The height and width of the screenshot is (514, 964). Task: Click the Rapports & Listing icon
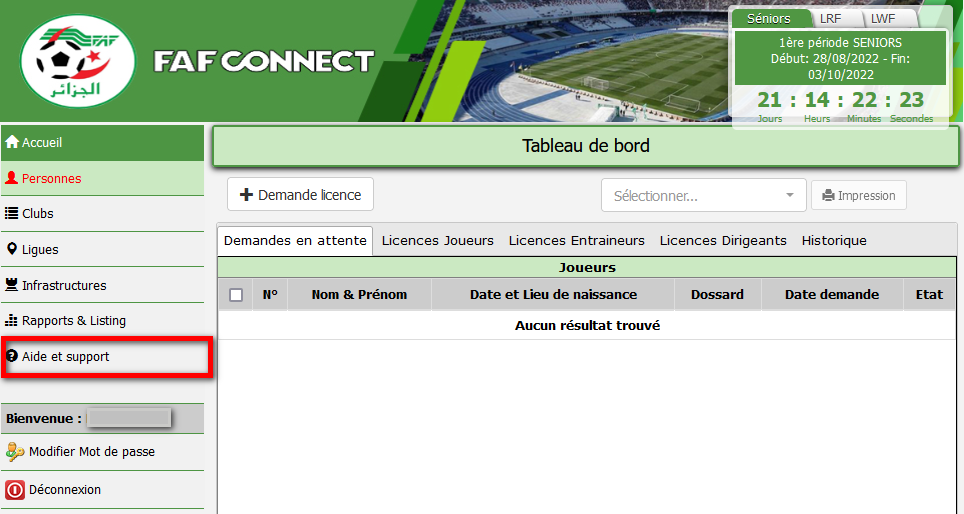click(12, 321)
